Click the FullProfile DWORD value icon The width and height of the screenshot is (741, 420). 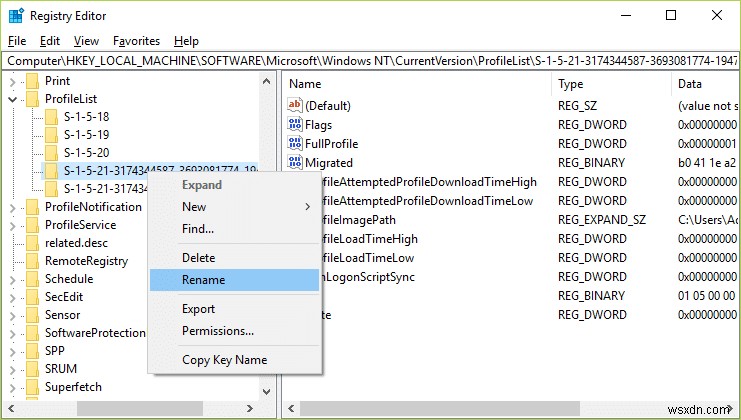tap(294, 143)
